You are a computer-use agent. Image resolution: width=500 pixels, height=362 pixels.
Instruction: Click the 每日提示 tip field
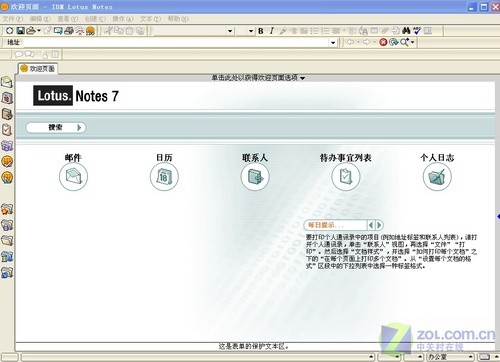[x=335, y=225]
